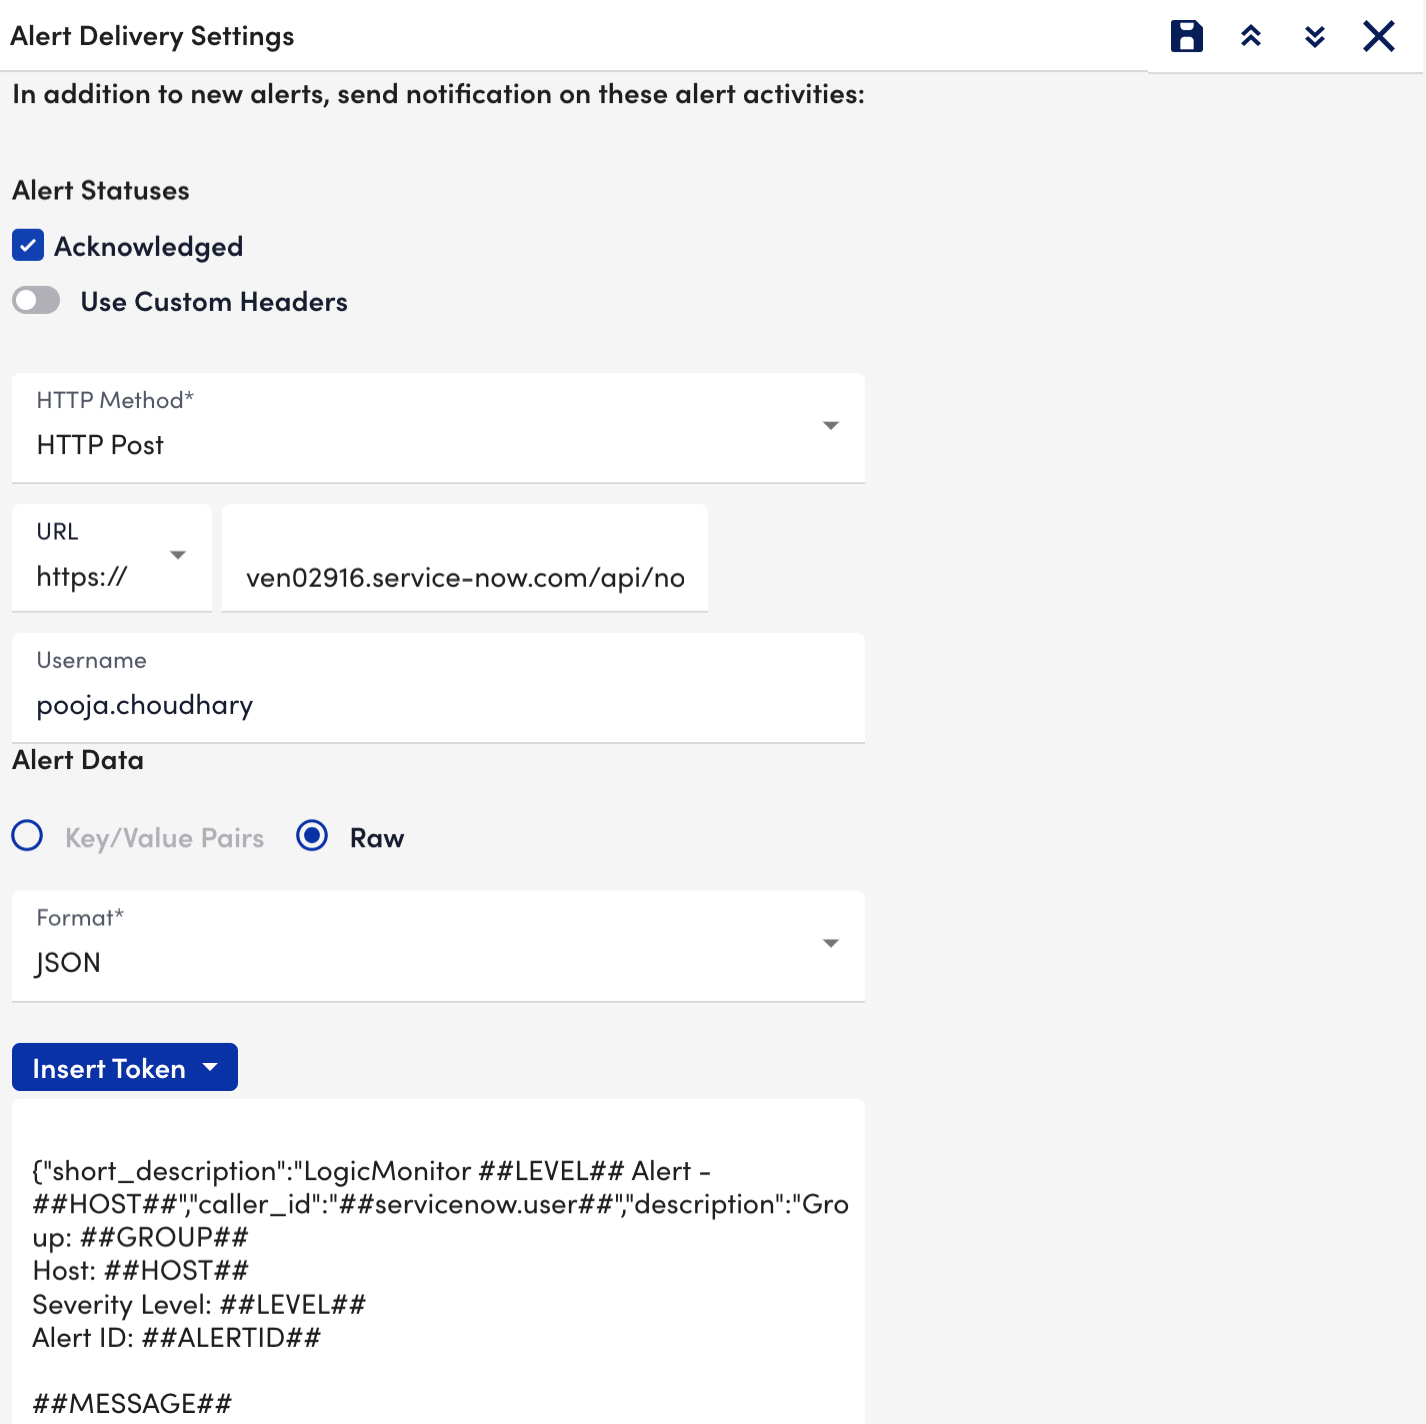Click the Alert Data section label
Image resolution: width=1426 pixels, height=1424 pixels.
click(77, 759)
